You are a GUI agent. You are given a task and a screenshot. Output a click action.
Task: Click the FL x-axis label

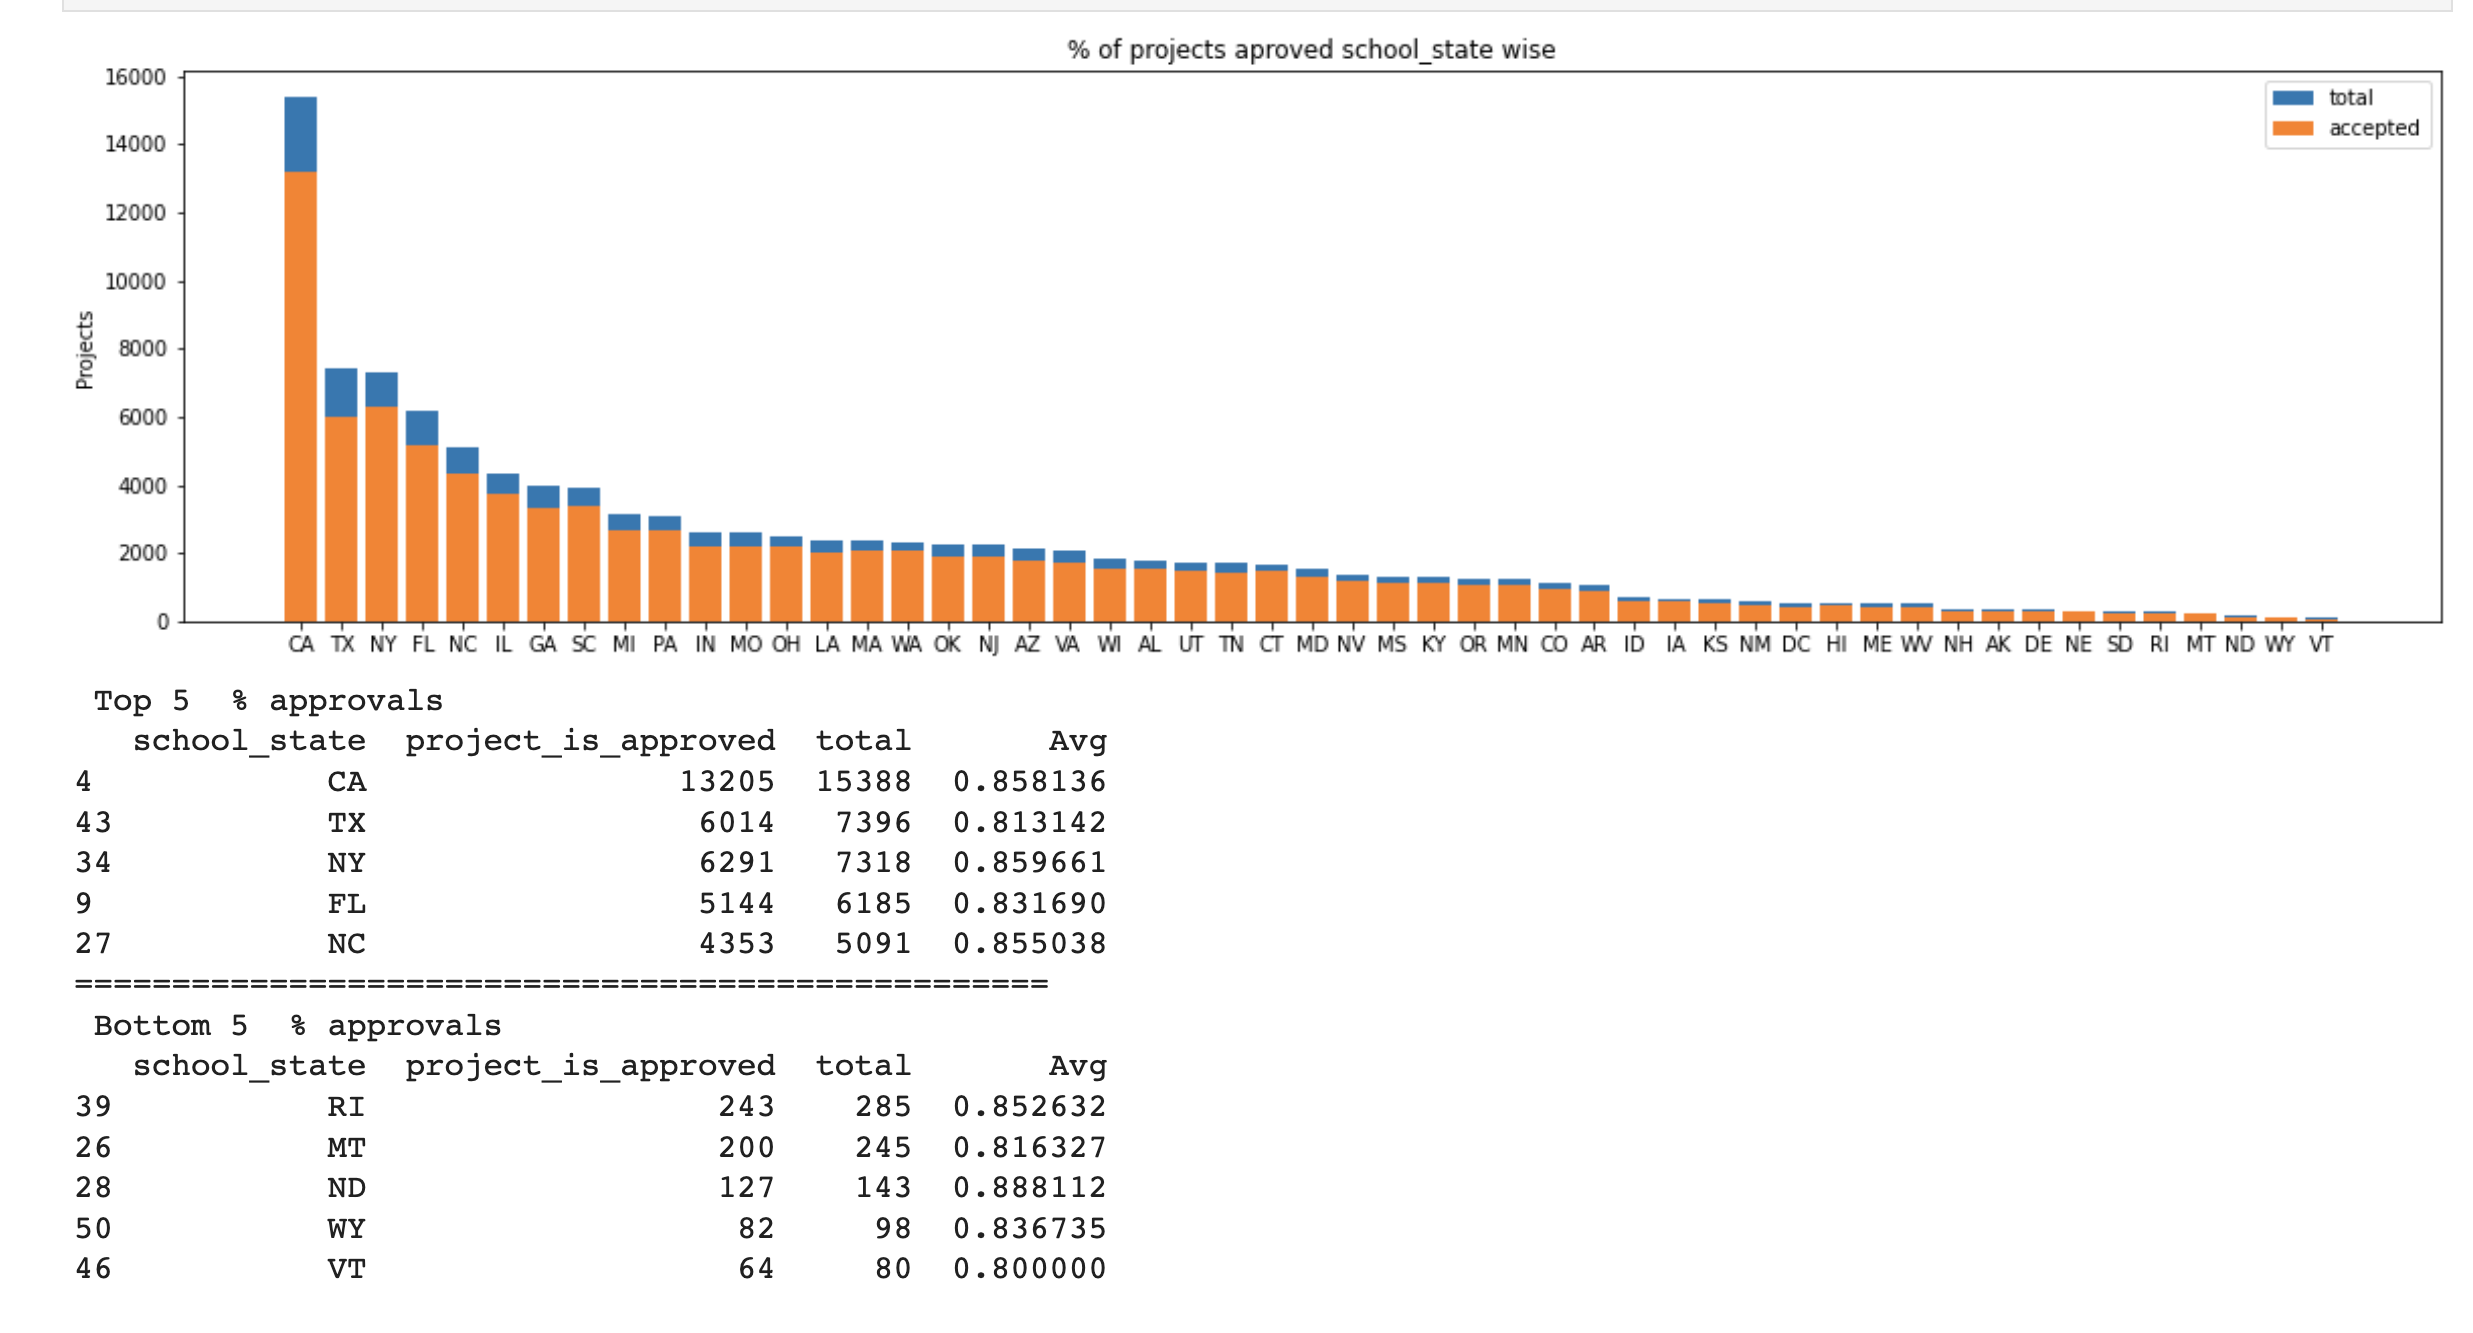pos(423,645)
